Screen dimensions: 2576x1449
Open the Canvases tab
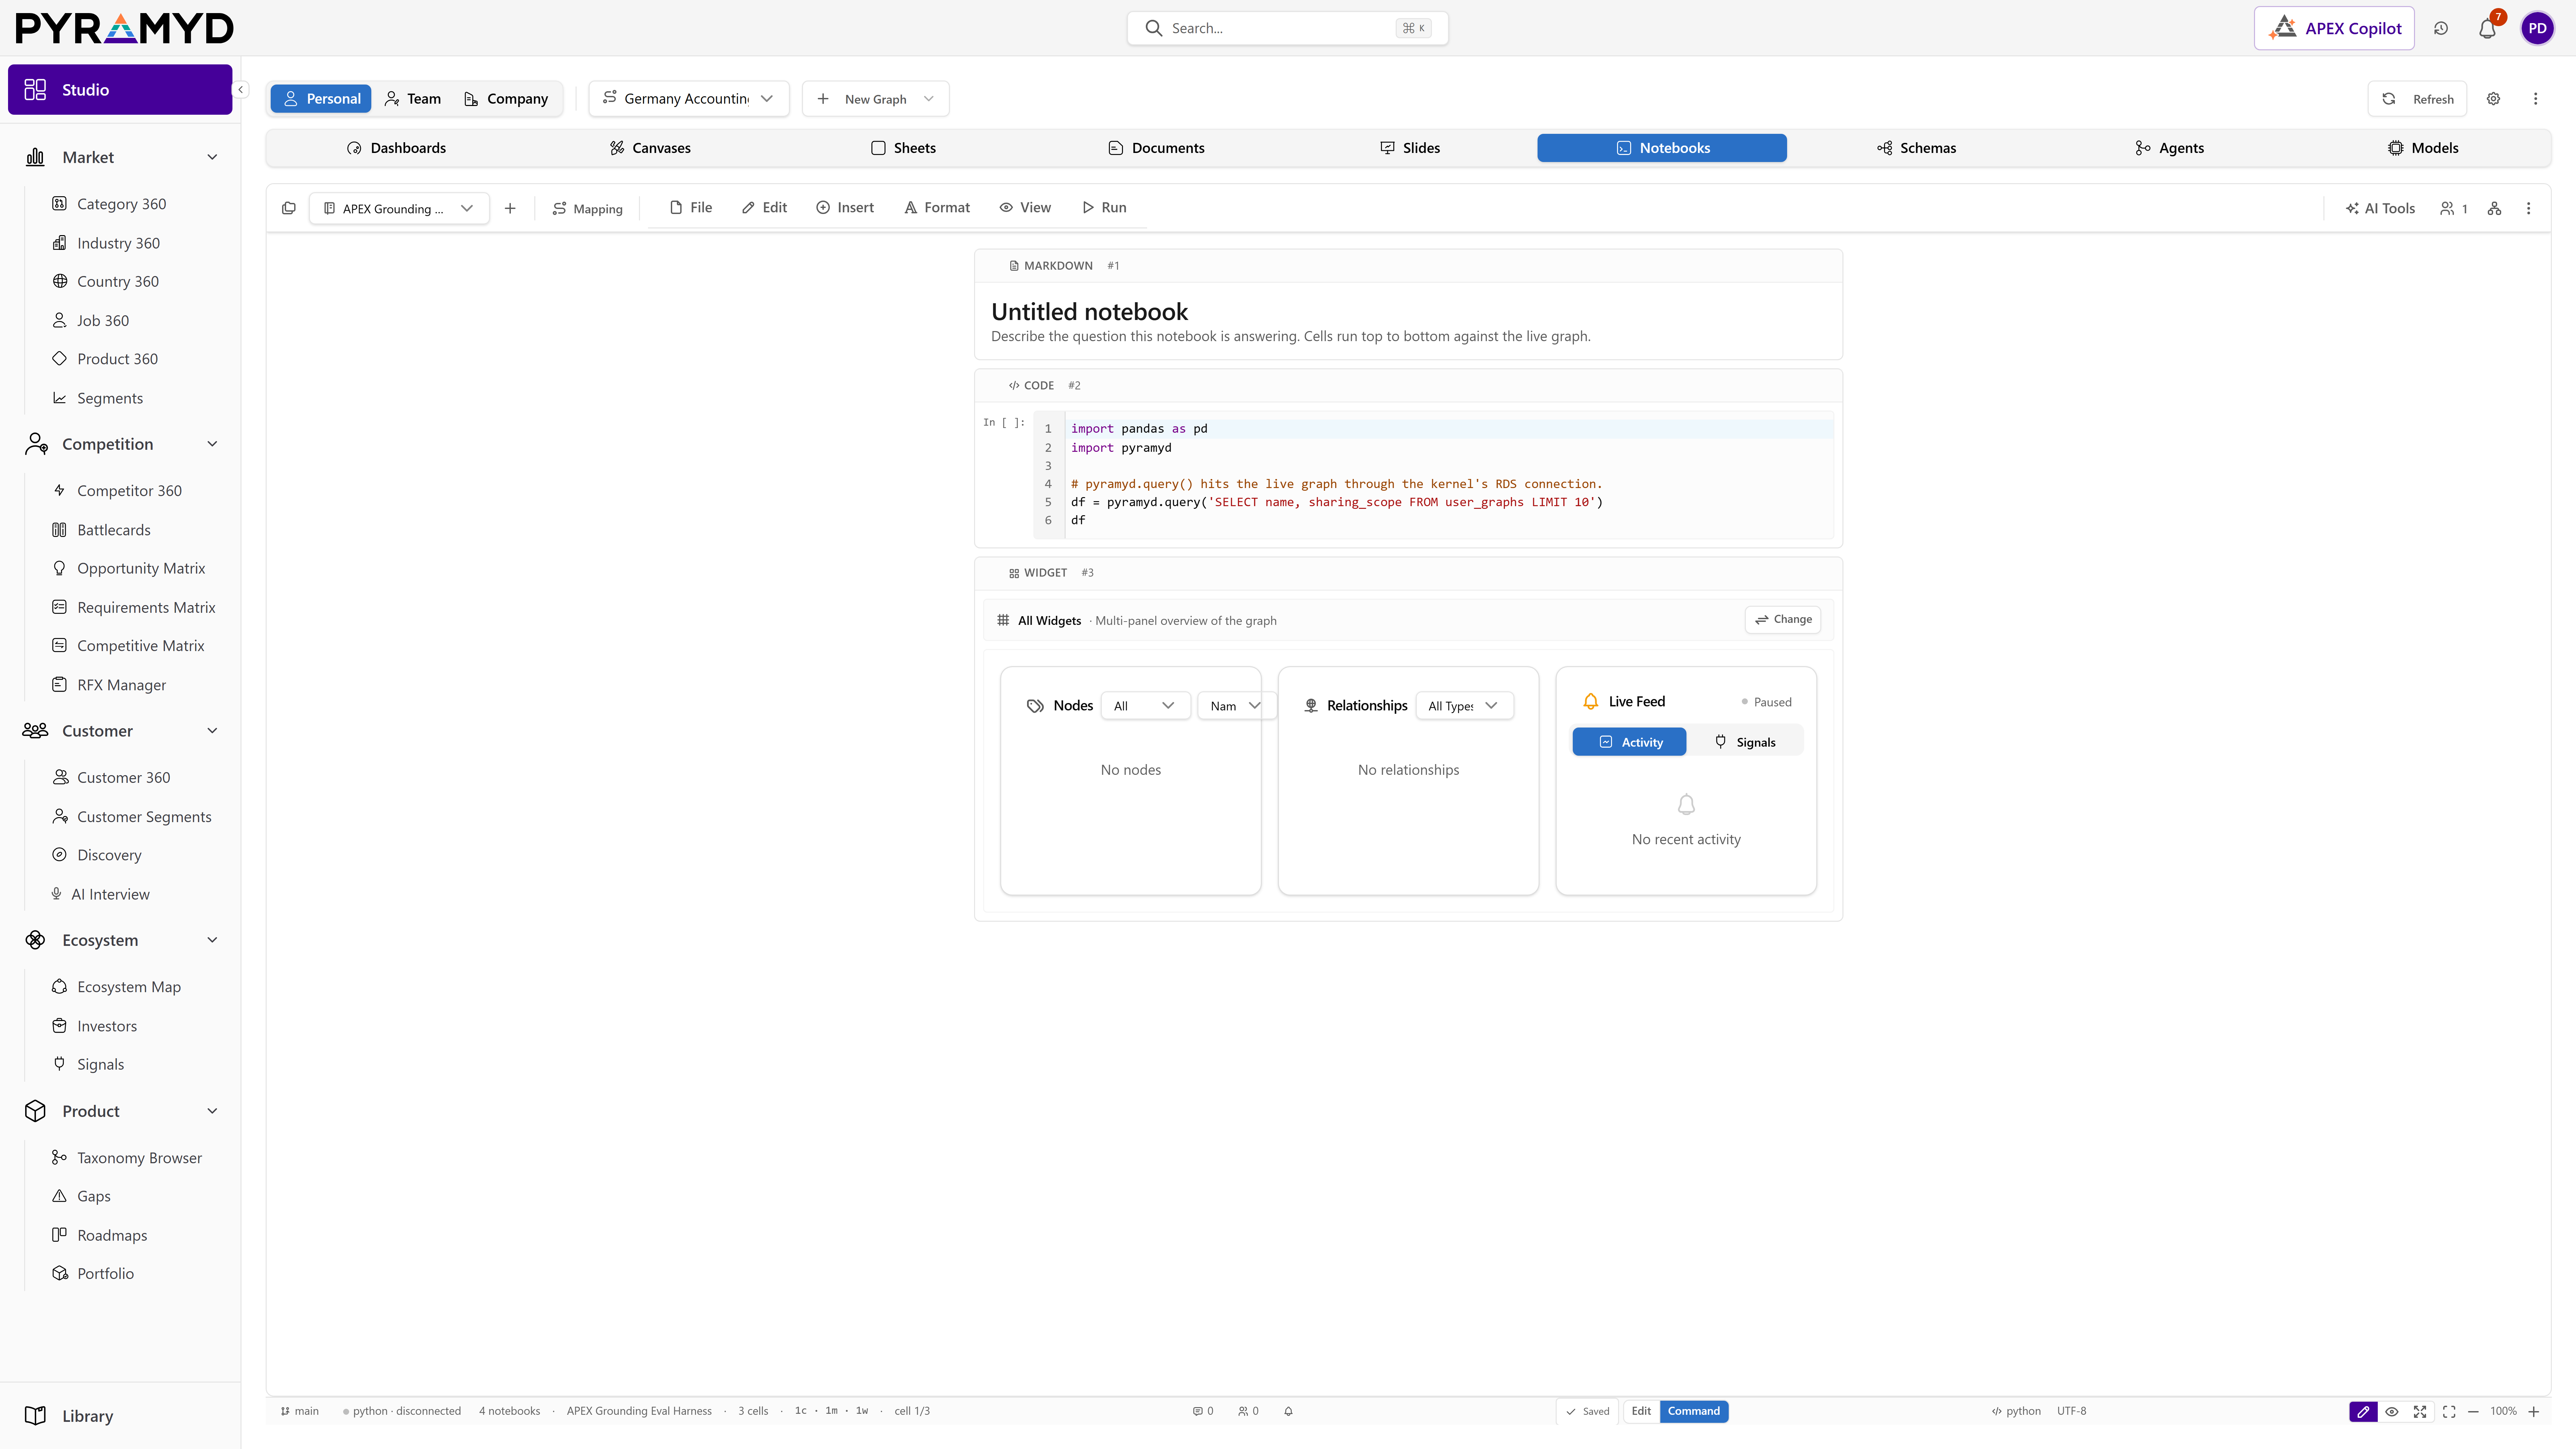650,148
